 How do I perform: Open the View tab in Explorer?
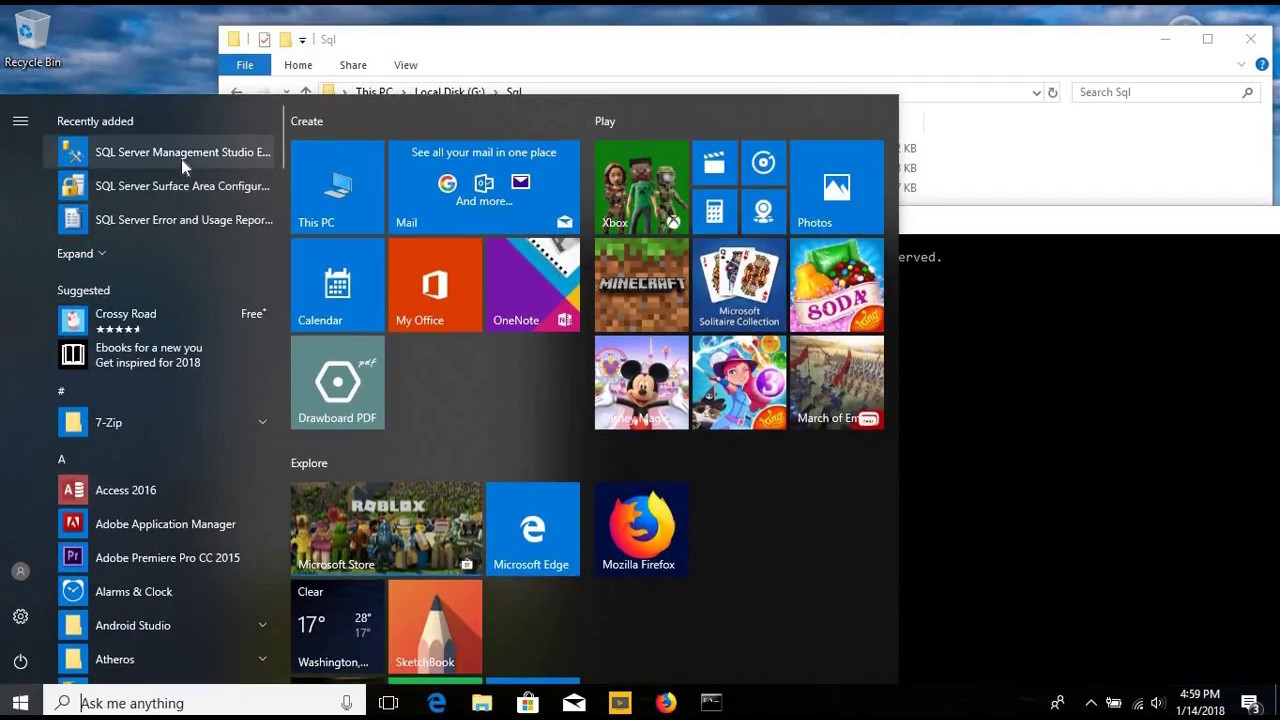[405, 65]
